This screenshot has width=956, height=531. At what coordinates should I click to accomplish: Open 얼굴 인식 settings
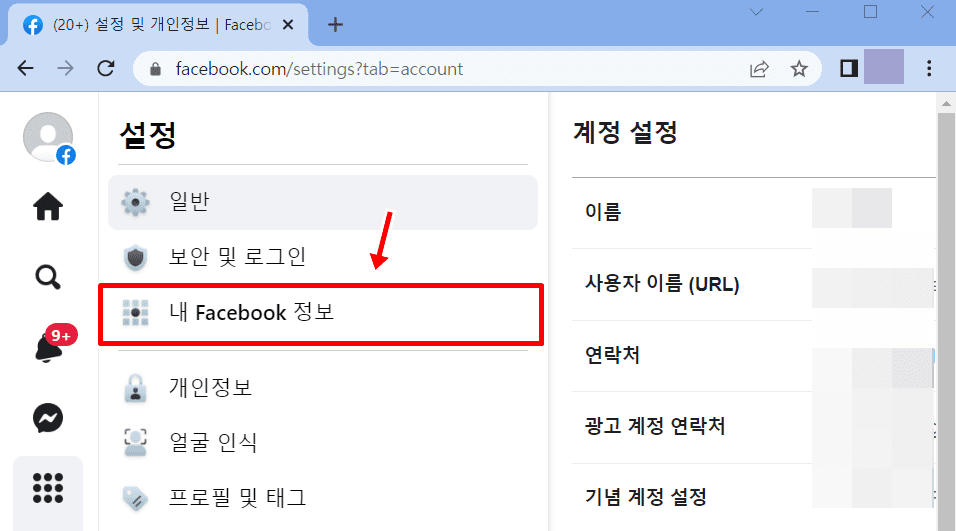323,443
